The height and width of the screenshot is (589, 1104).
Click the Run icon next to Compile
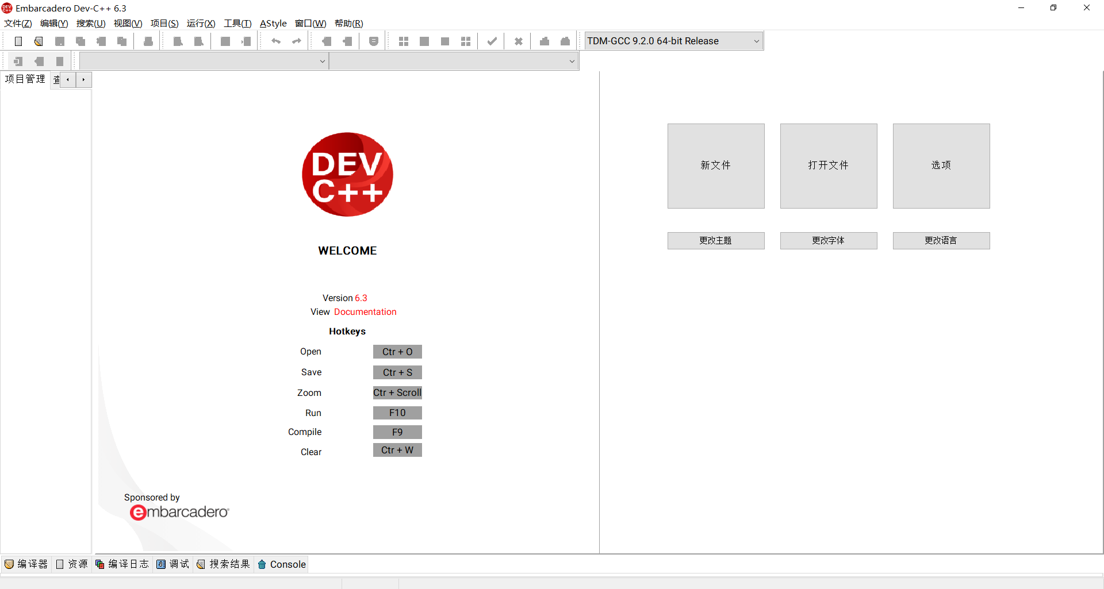pyautogui.click(x=424, y=42)
